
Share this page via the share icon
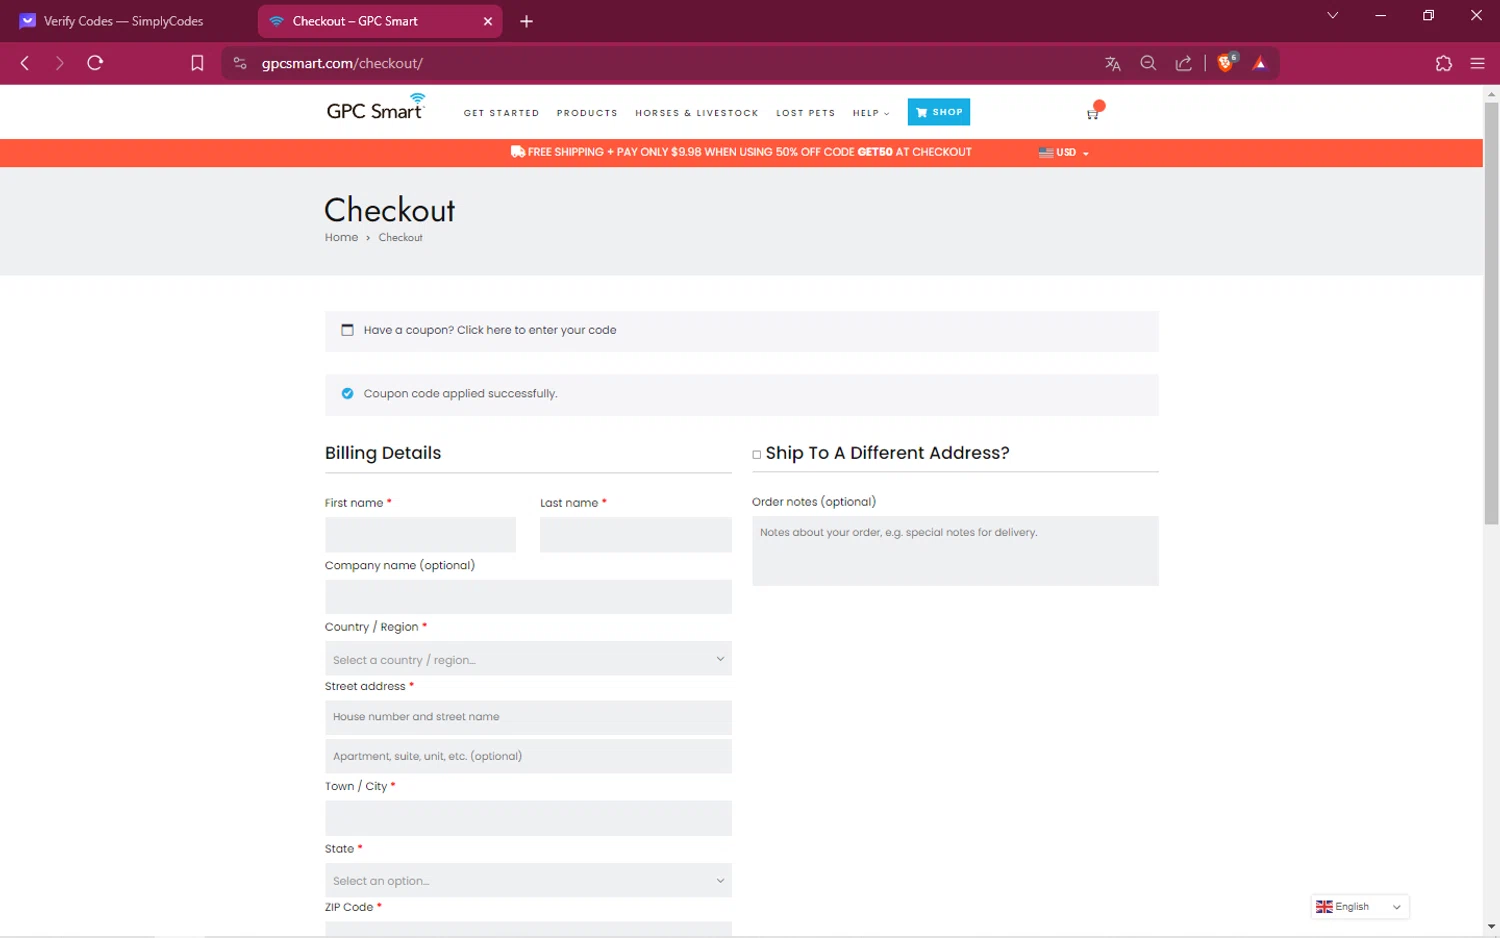(1183, 63)
